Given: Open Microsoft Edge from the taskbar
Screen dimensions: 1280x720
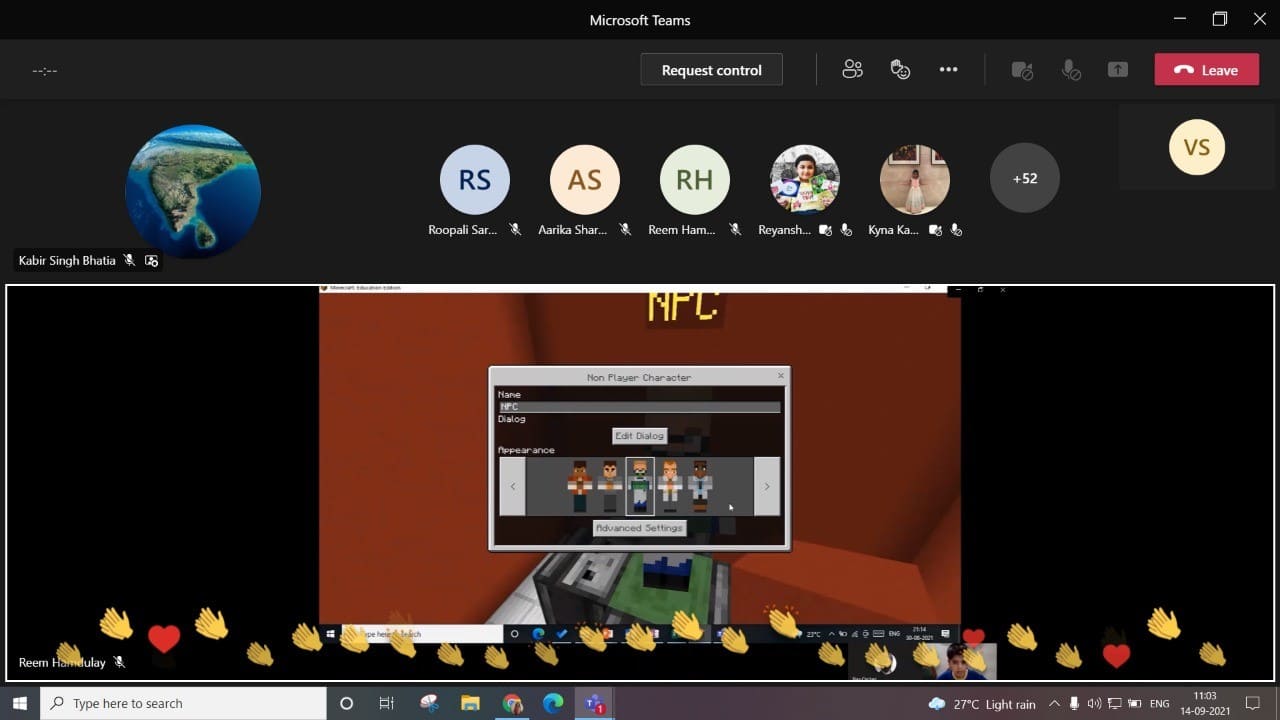Looking at the screenshot, I should click(x=553, y=704).
